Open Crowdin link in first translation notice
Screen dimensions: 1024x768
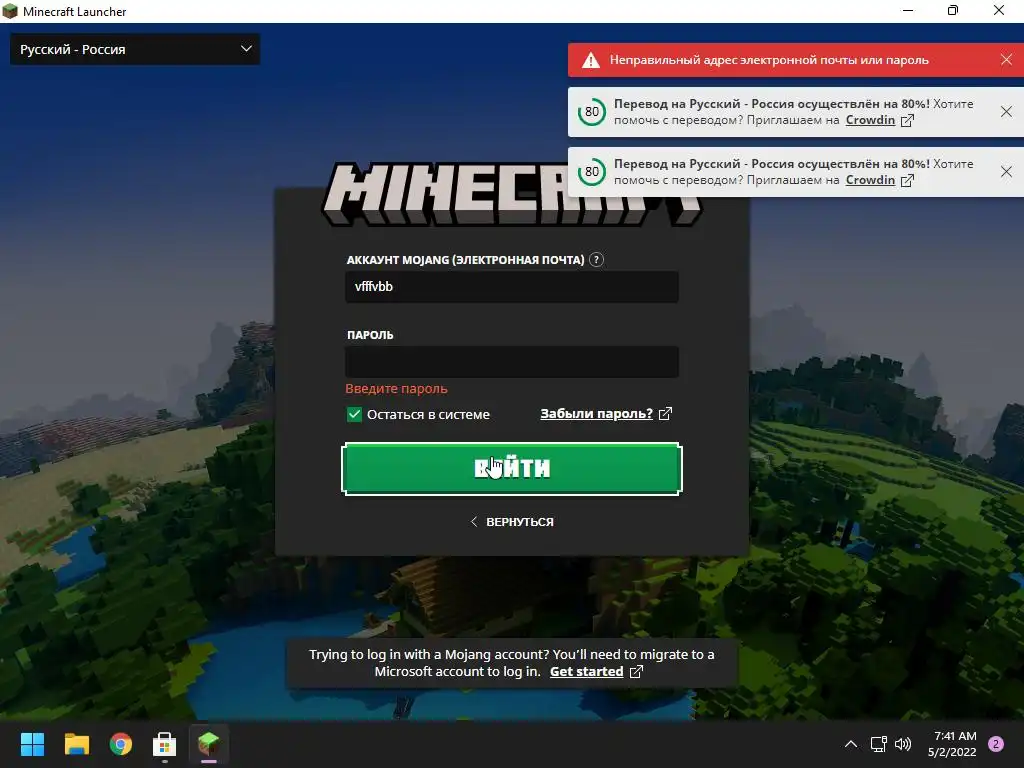(x=870, y=120)
